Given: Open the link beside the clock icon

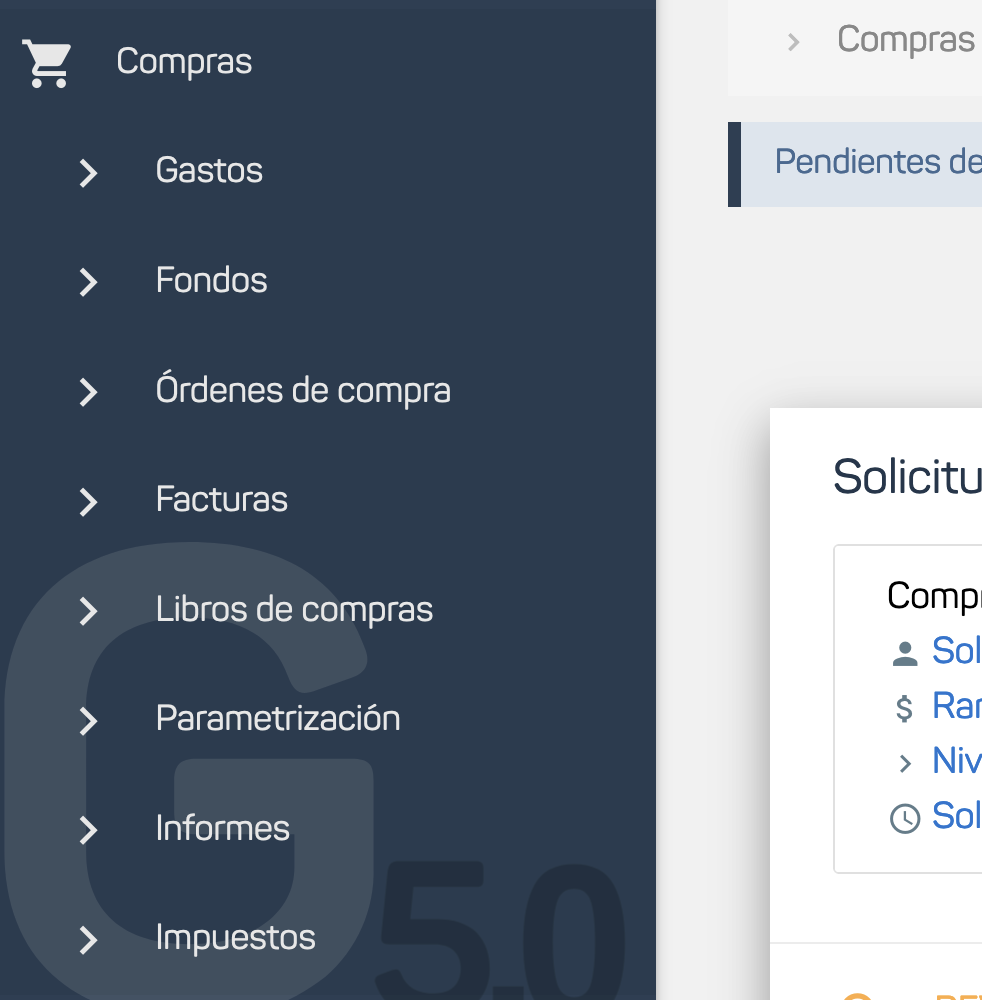Looking at the screenshot, I should click(x=956, y=817).
